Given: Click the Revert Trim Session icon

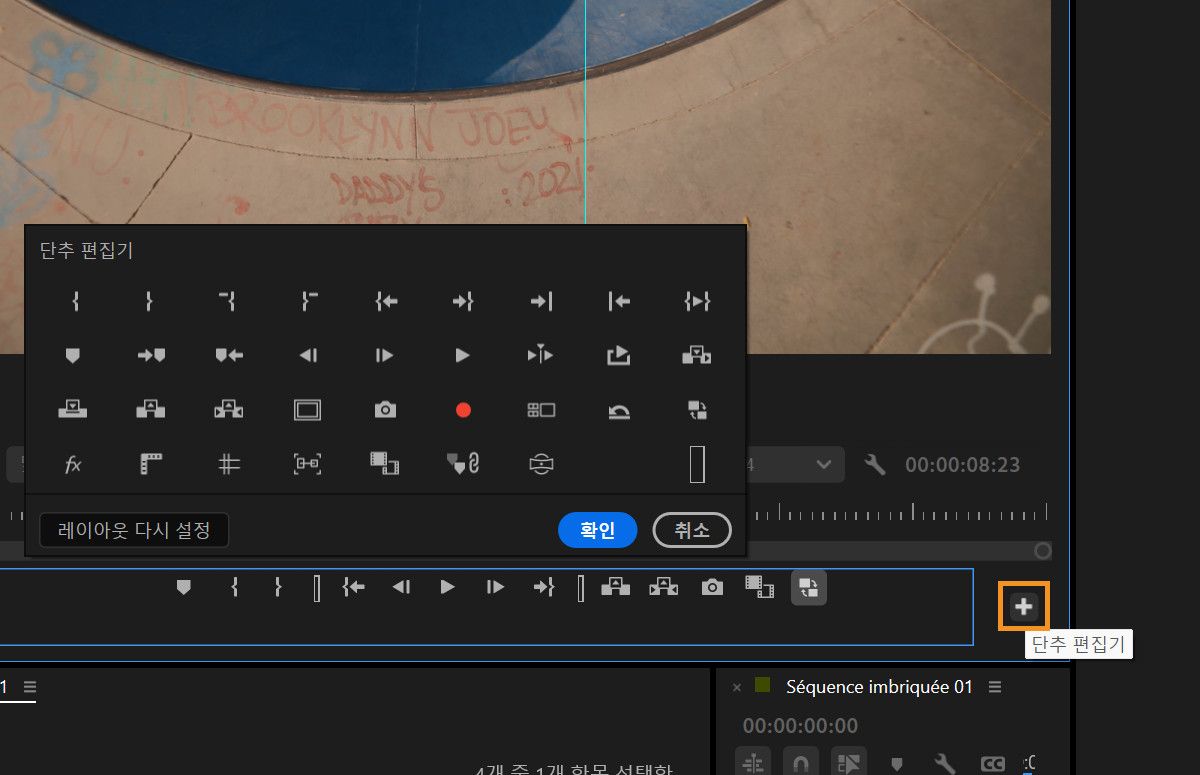Looking at the screenshot, I should pyautogui.click(x=619, y=410).
